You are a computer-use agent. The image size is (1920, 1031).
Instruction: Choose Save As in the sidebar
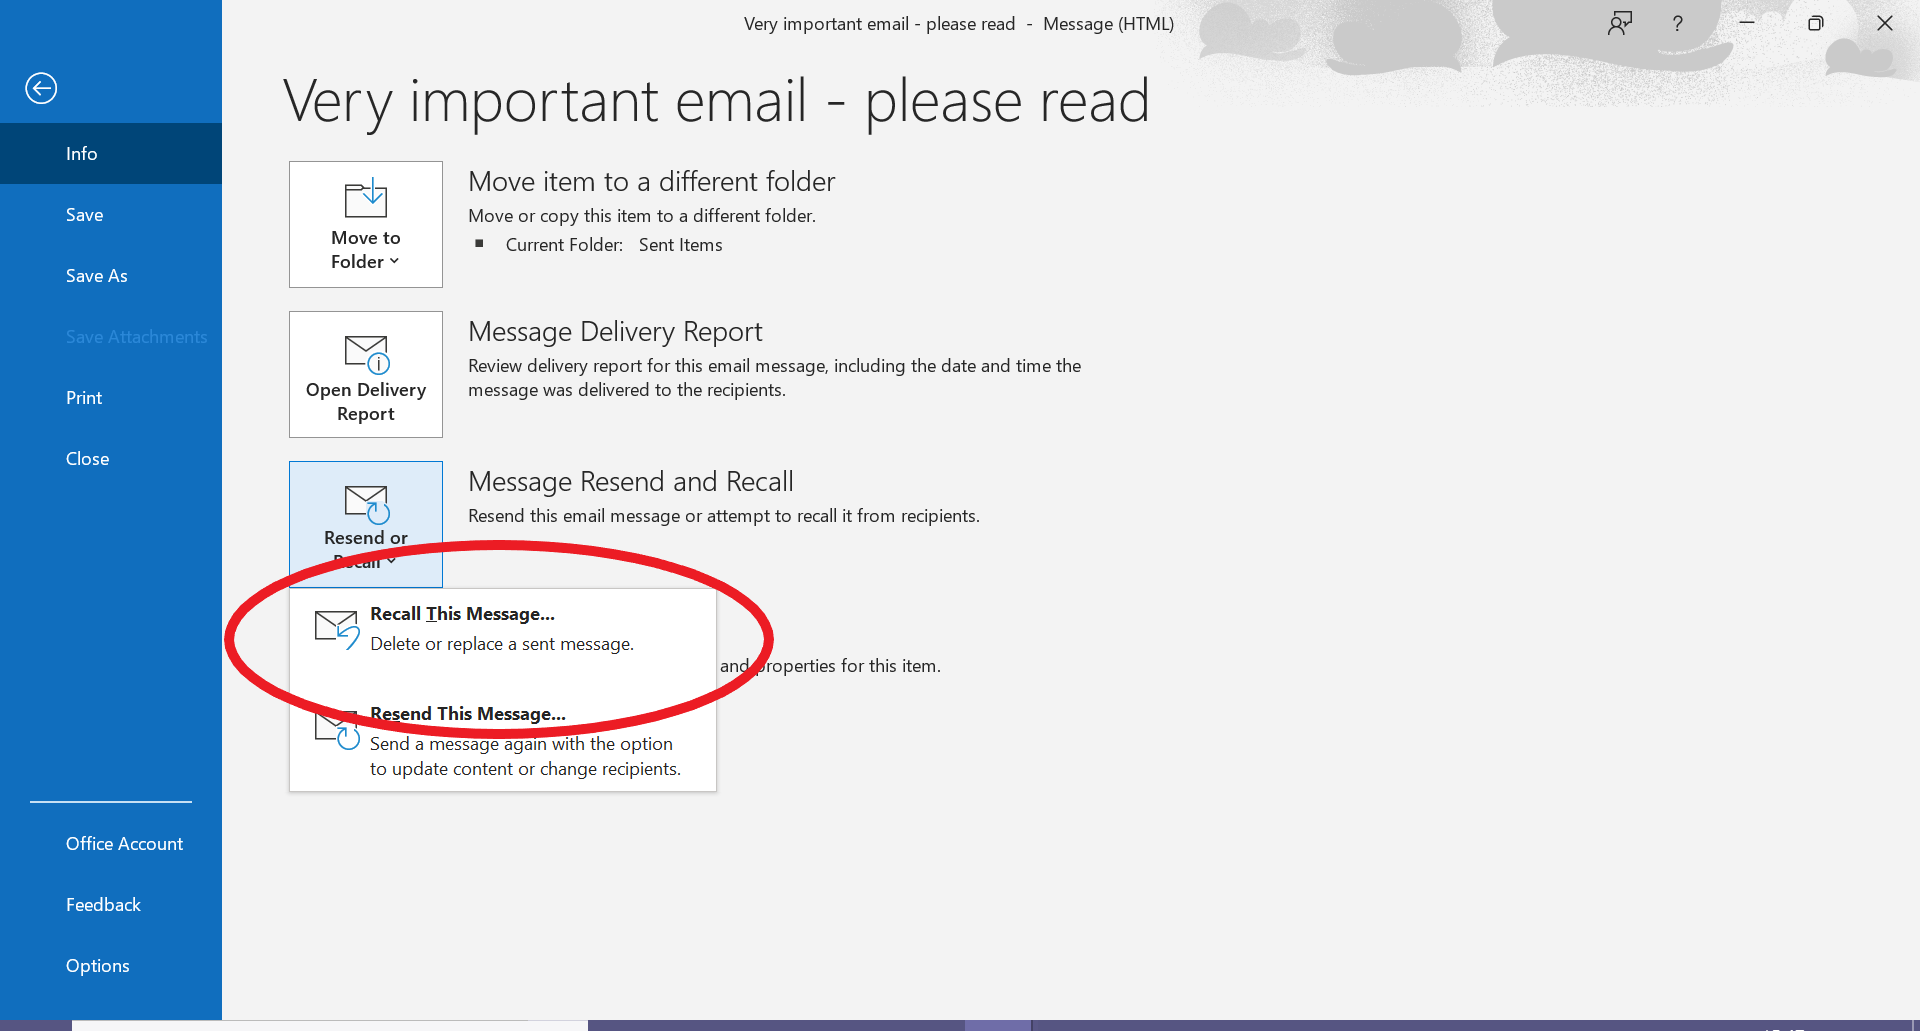click(x=111, y=275)
